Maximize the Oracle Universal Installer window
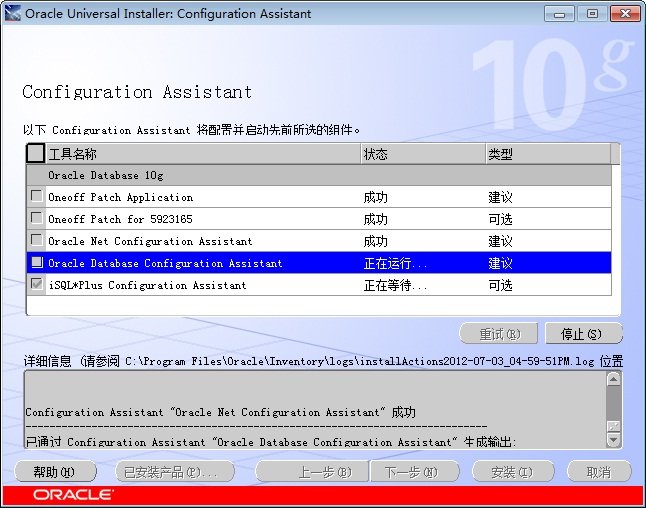Image resolution: width=646 pixels, height=508 pixels. click(592, 14)
